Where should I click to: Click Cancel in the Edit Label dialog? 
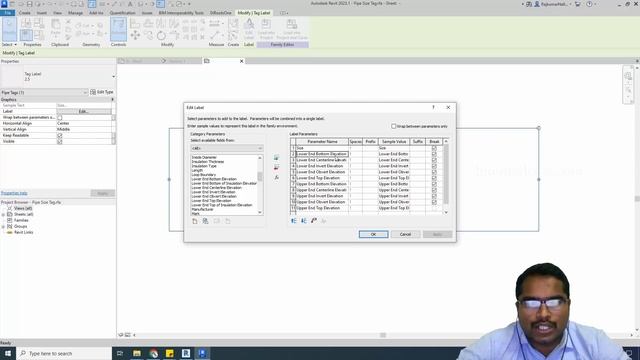pyautogui.click(x=405, y=234)
